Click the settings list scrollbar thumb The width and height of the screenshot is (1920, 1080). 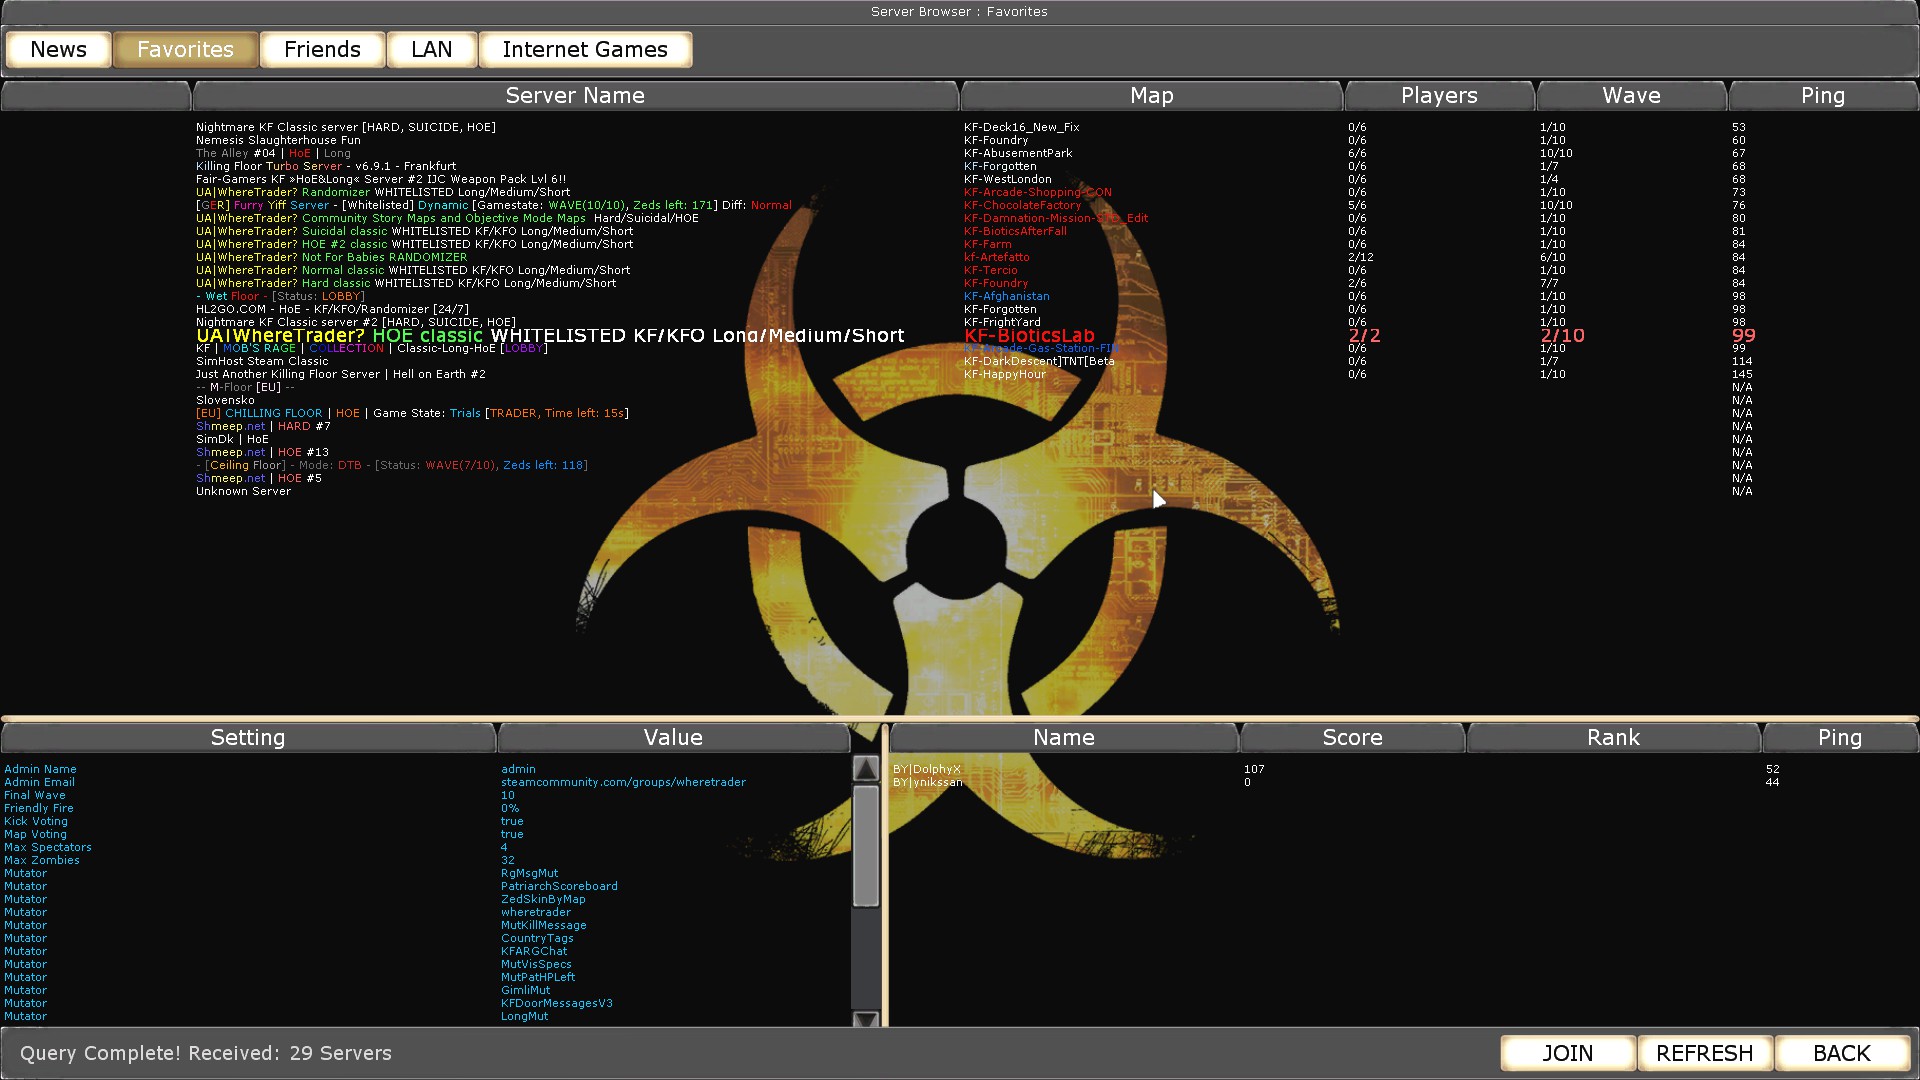866,846
